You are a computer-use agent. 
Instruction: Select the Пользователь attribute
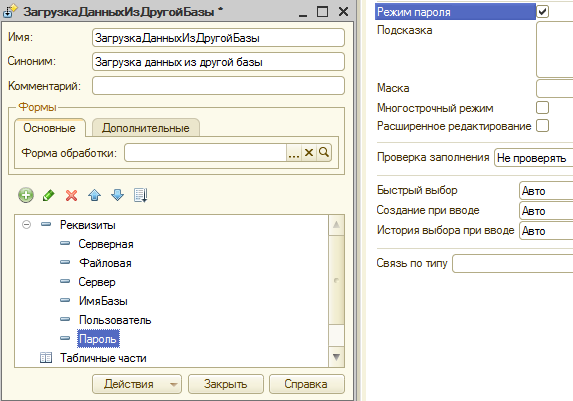tap(115, 320)
